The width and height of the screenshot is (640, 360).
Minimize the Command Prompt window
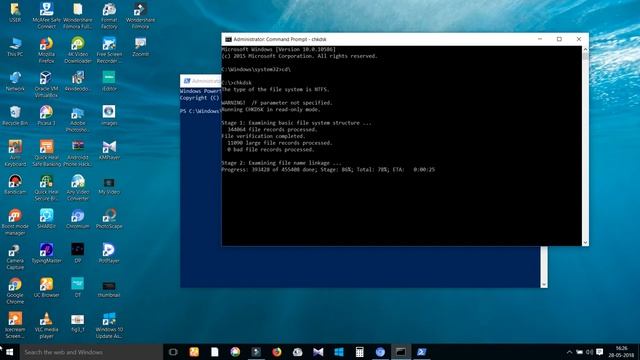[540, 39]
